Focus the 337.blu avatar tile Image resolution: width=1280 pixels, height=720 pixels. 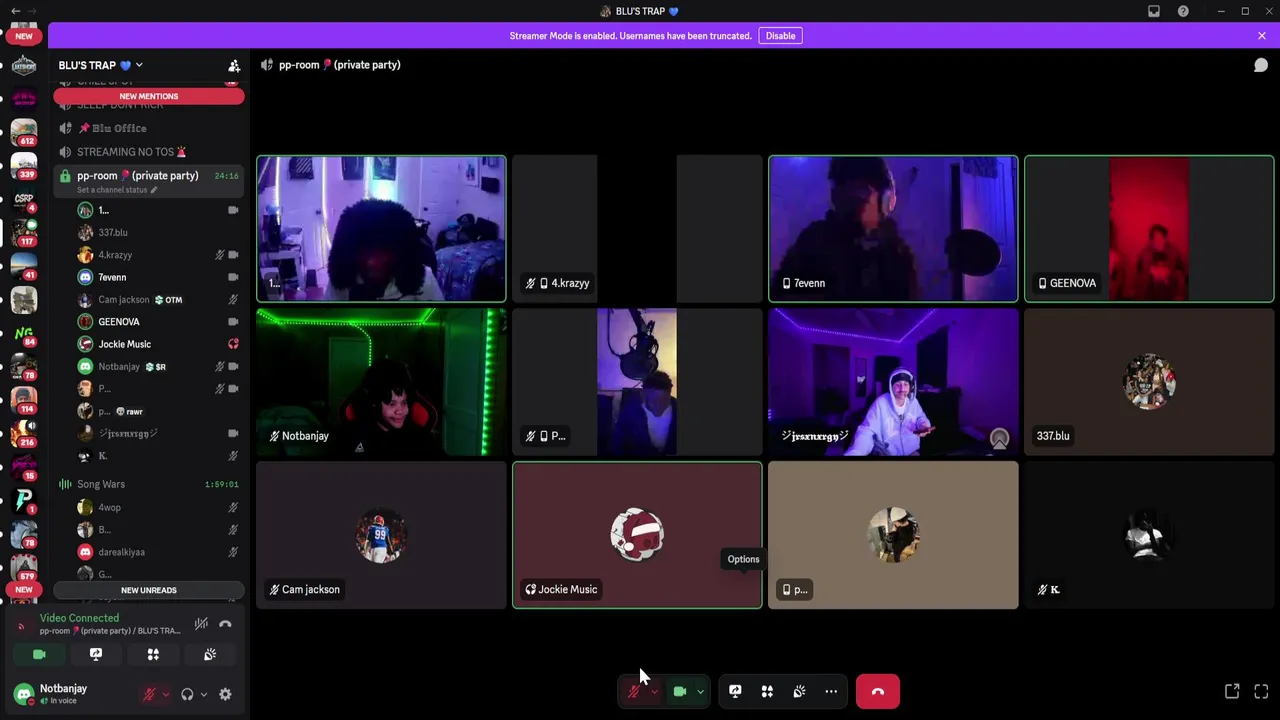coord(1149,382)
